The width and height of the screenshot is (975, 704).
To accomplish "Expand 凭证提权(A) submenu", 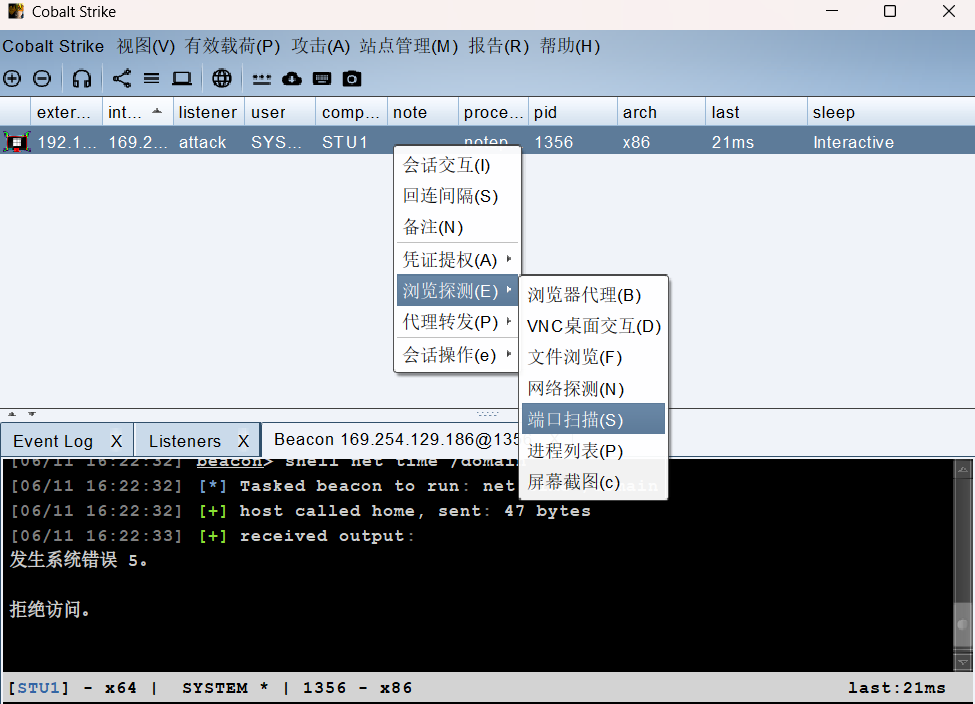I will 457,259.
